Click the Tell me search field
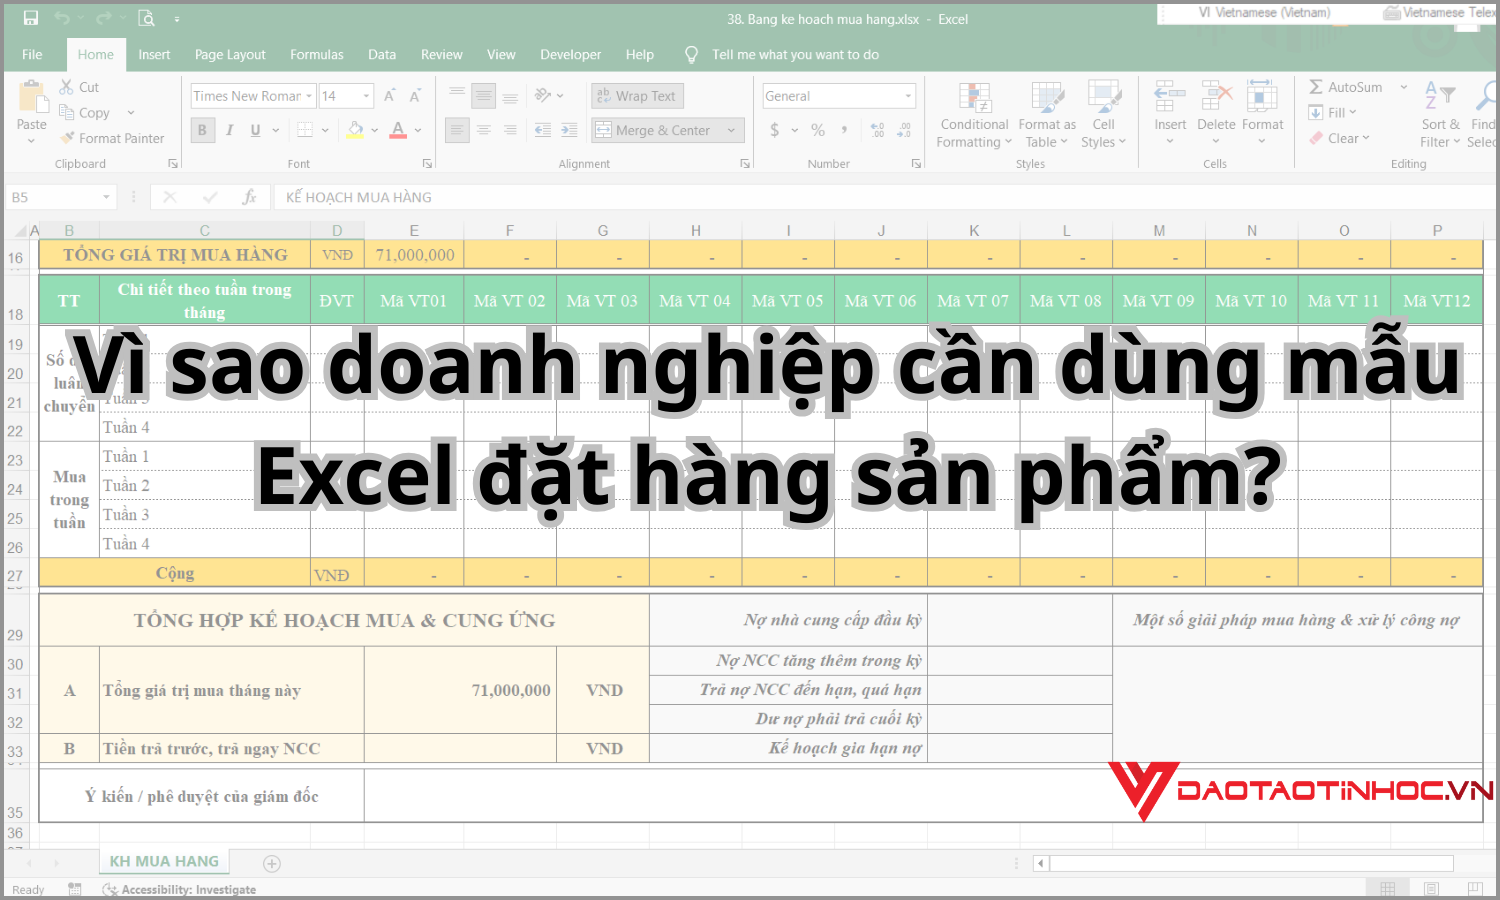Image resolution: width=1500 pixels, height=900 pixels. [795, 54]
